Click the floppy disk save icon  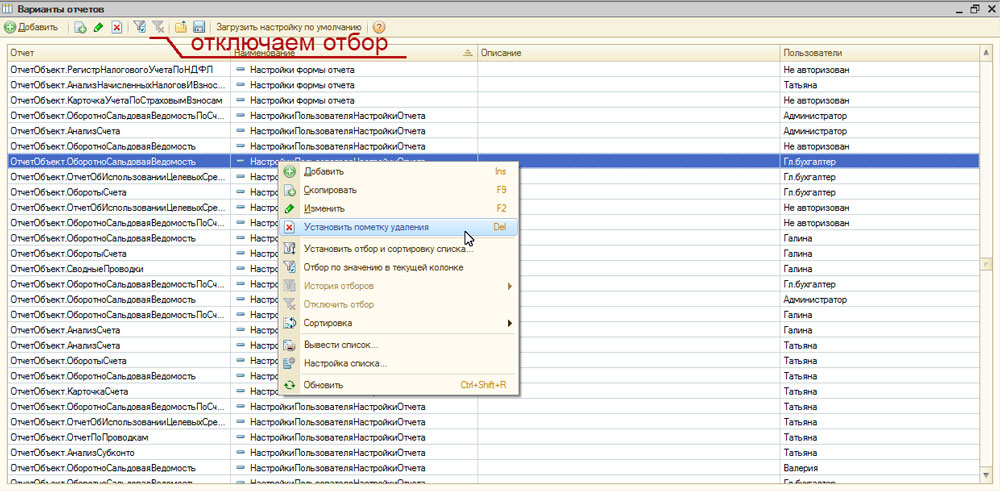coord(199,27)
